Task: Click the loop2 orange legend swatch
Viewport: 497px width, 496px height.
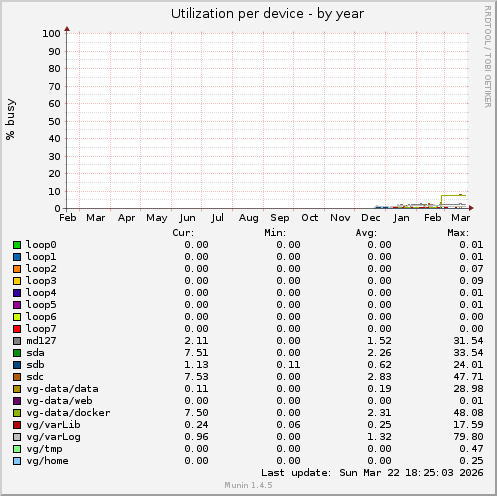Action: [17, 269]
